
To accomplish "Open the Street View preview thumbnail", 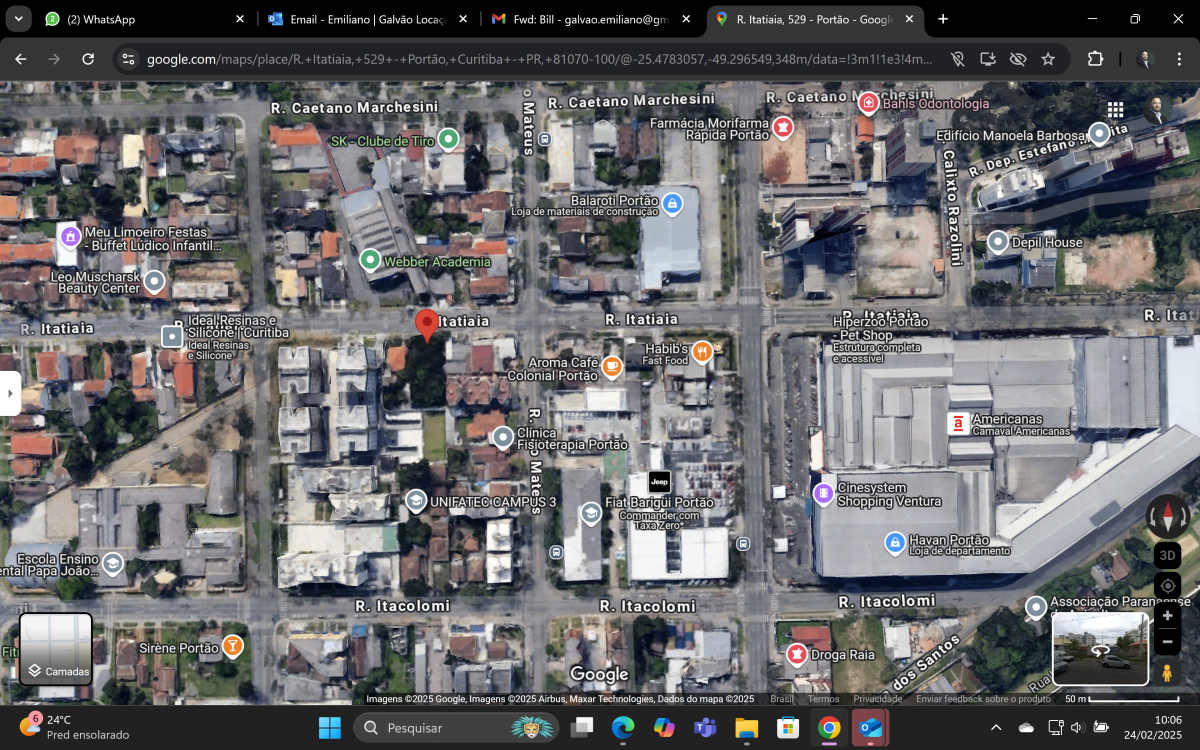I will coord(1100,649).
